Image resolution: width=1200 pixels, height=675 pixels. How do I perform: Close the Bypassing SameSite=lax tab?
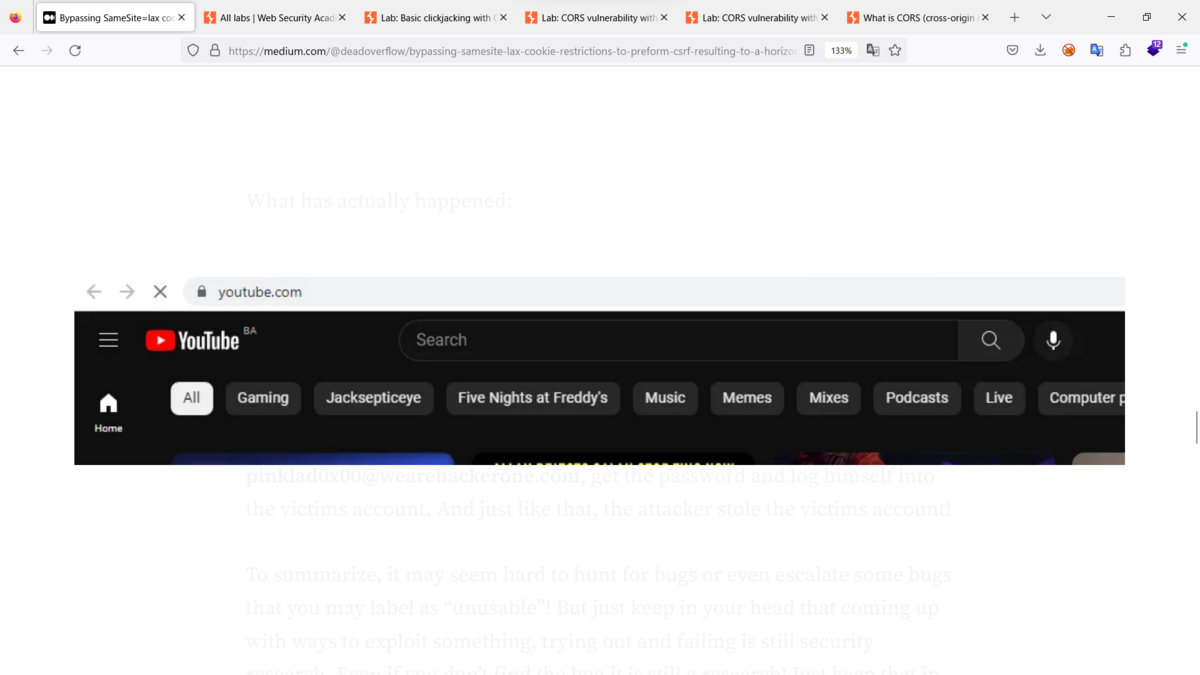181,17
